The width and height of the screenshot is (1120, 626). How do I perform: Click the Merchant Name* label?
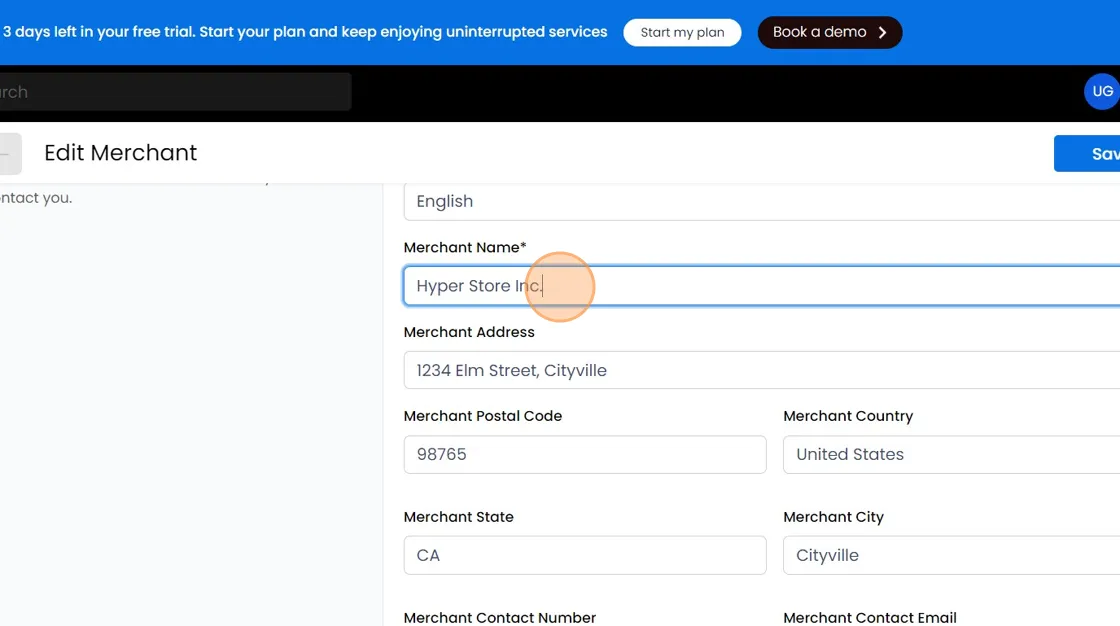tap(465, 247)
